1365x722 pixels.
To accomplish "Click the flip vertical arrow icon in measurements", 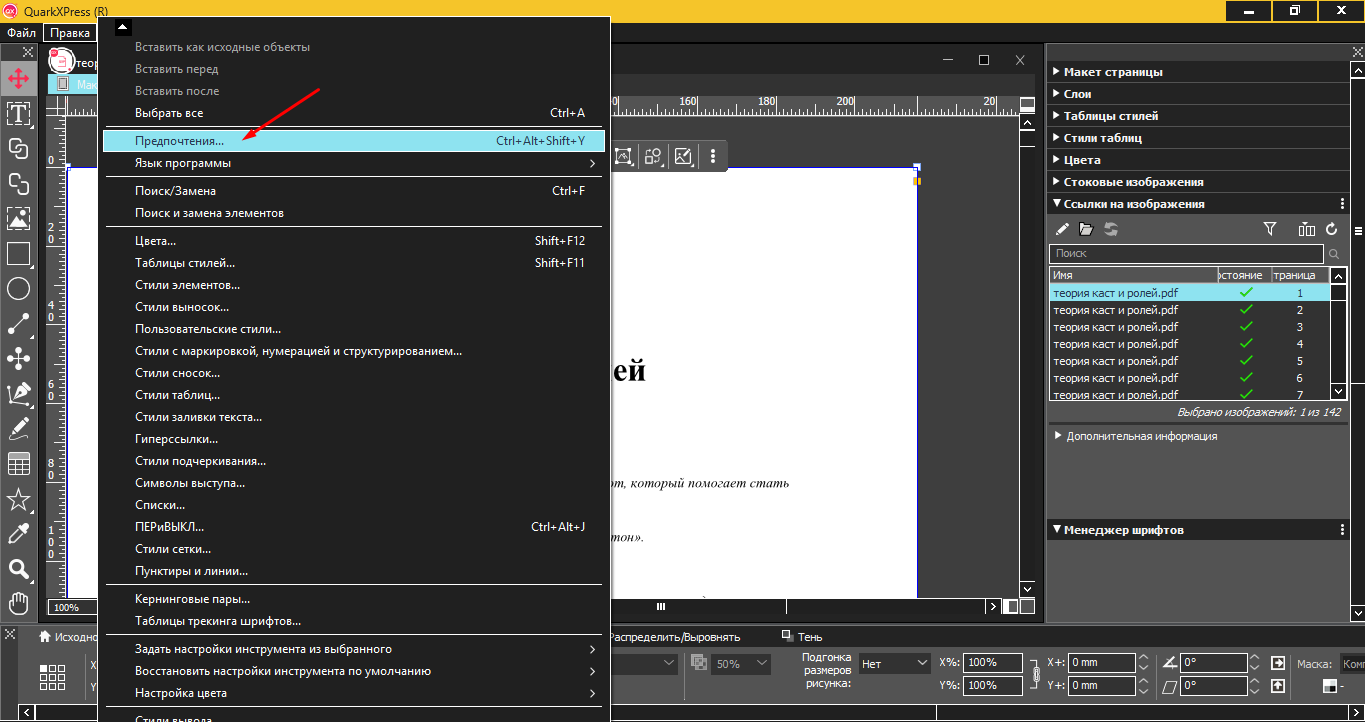I will pyautogui.click(x=1278, y=686).
